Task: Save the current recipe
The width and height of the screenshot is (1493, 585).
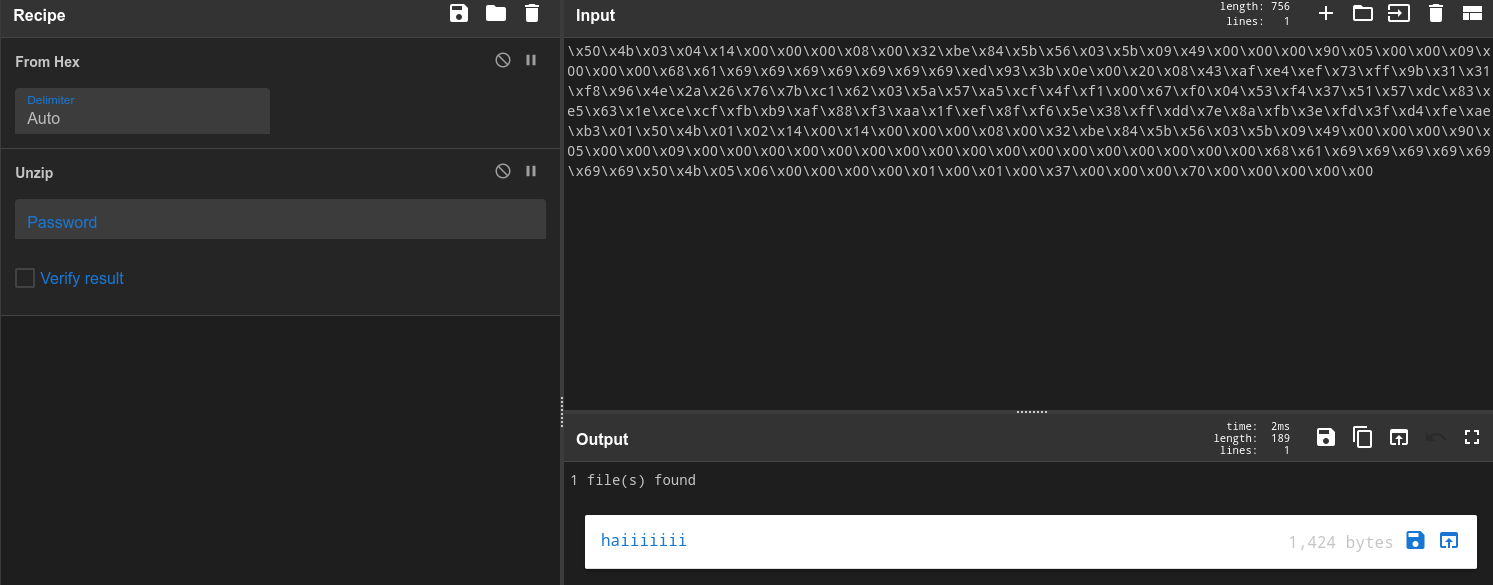Action: coord(459,13)
